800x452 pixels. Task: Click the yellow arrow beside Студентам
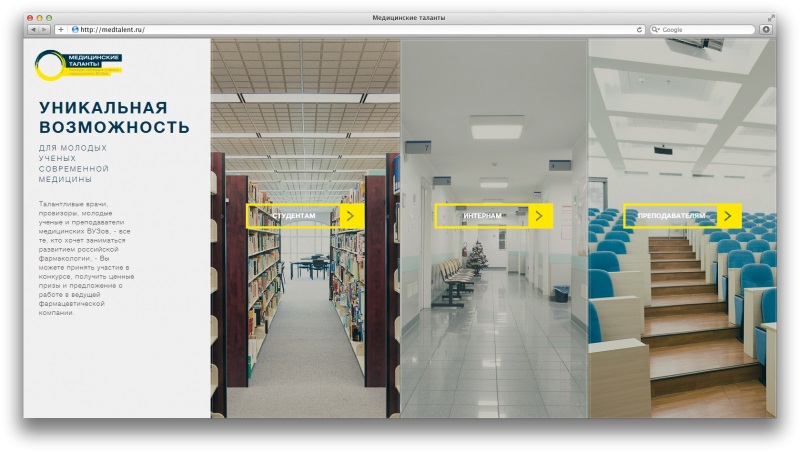[x=350, y=216]
